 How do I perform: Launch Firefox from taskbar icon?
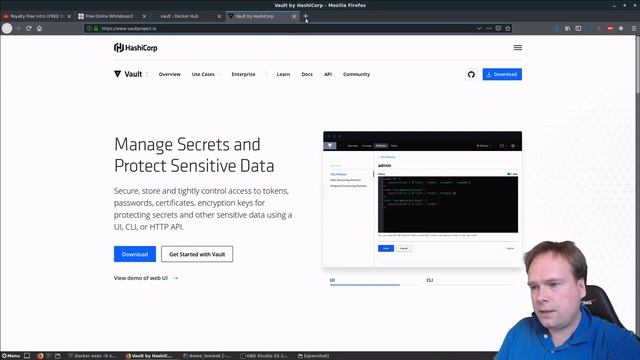tap(40, 356)
